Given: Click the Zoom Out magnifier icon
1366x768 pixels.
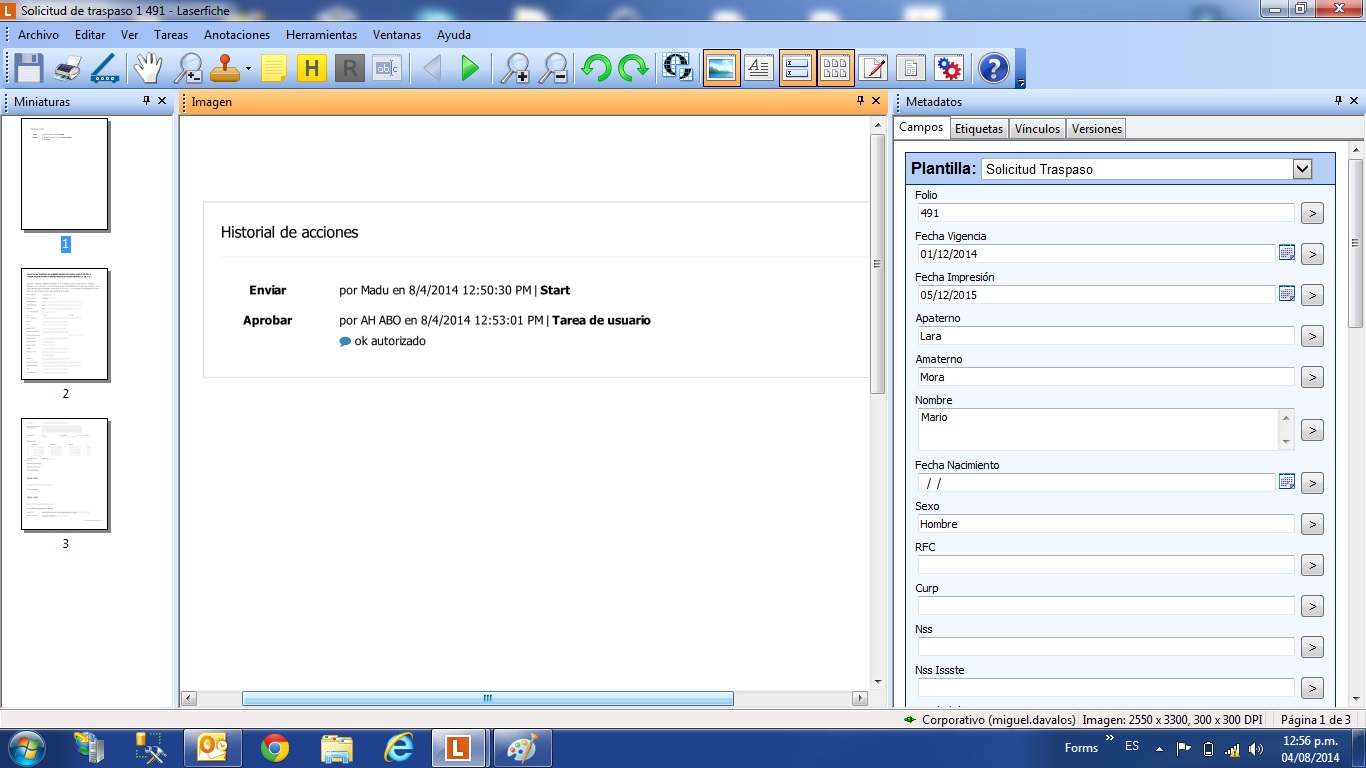Looking at the screenshot, I should point(553,68).
